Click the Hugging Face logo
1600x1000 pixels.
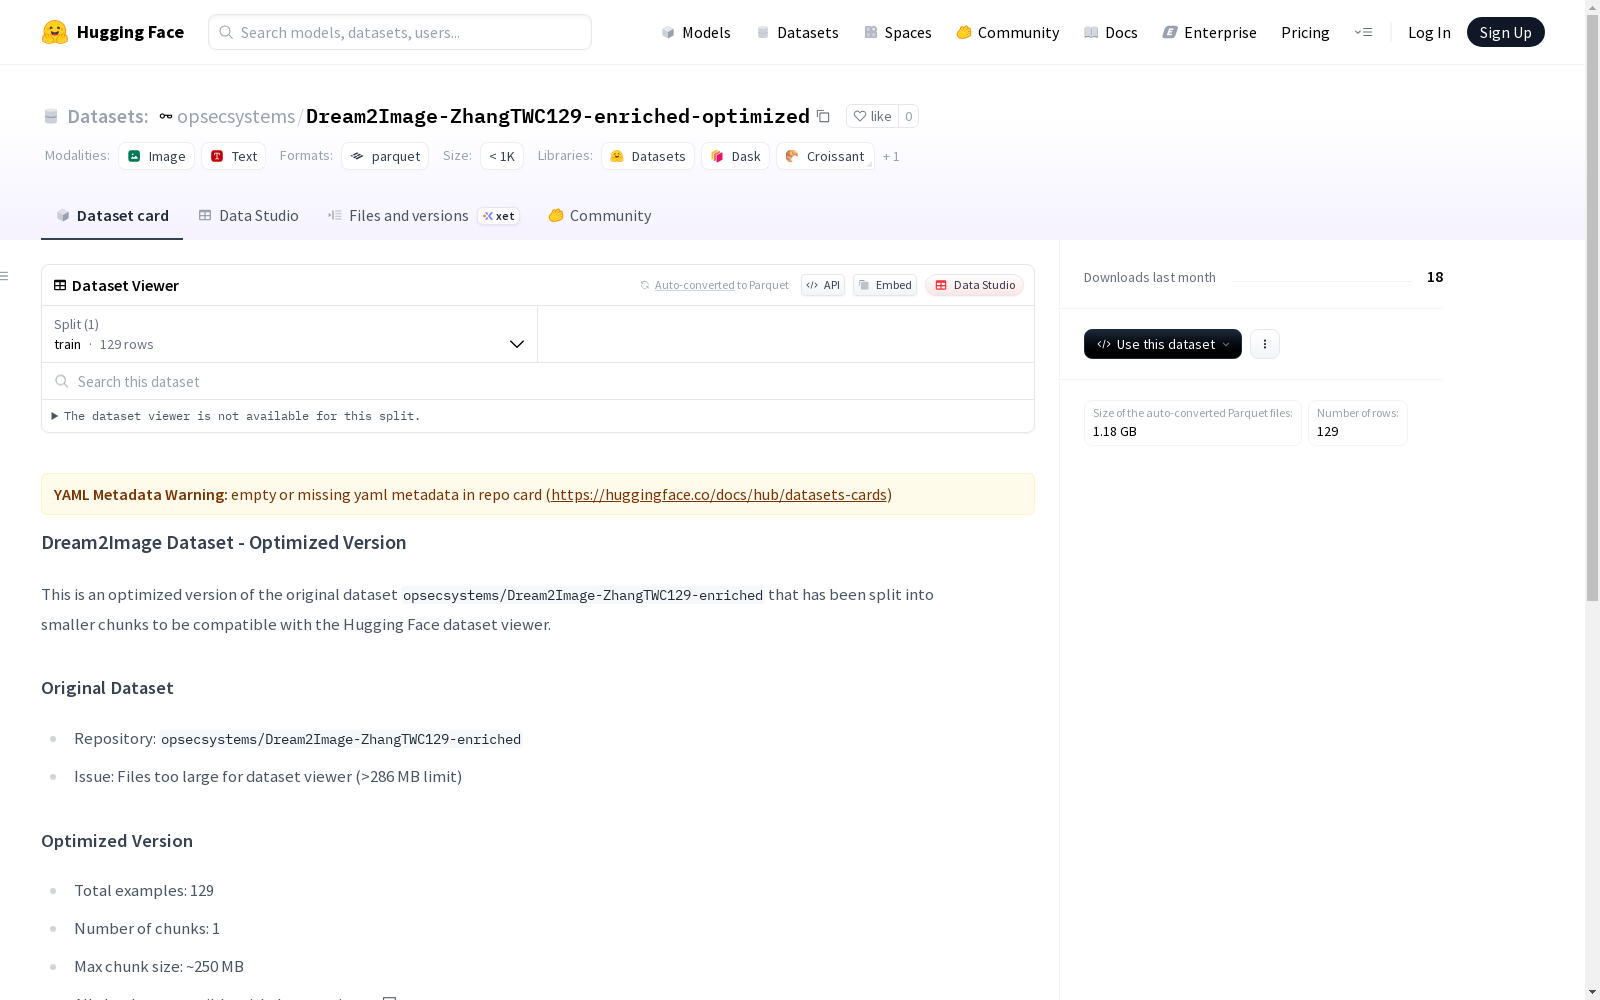pos(113,32)
